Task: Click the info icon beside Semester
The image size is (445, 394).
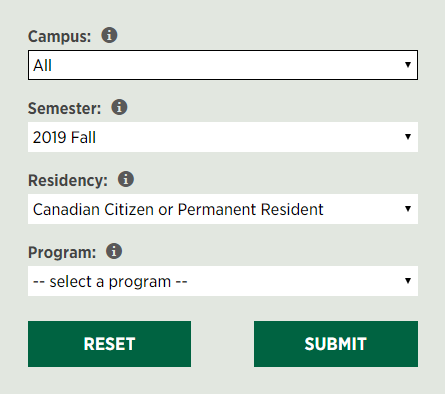Action: 119,107
